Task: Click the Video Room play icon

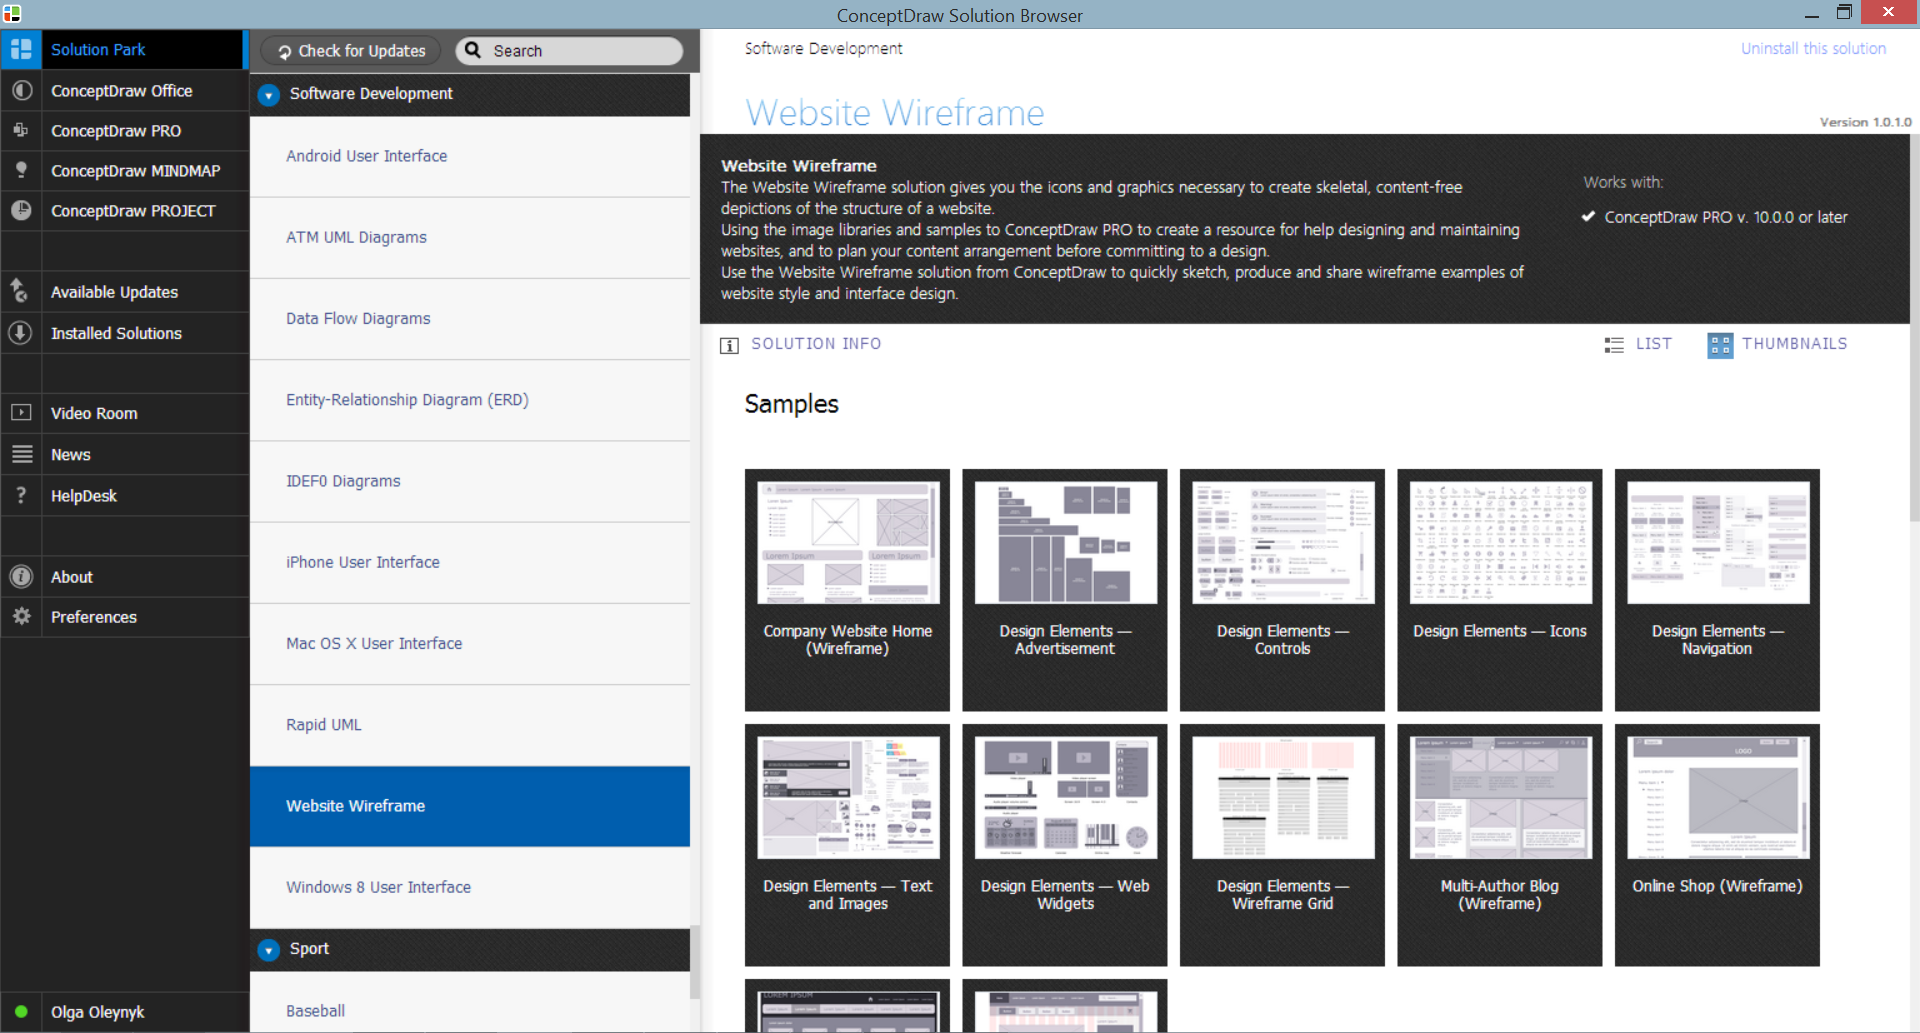Action: (21, 412)
